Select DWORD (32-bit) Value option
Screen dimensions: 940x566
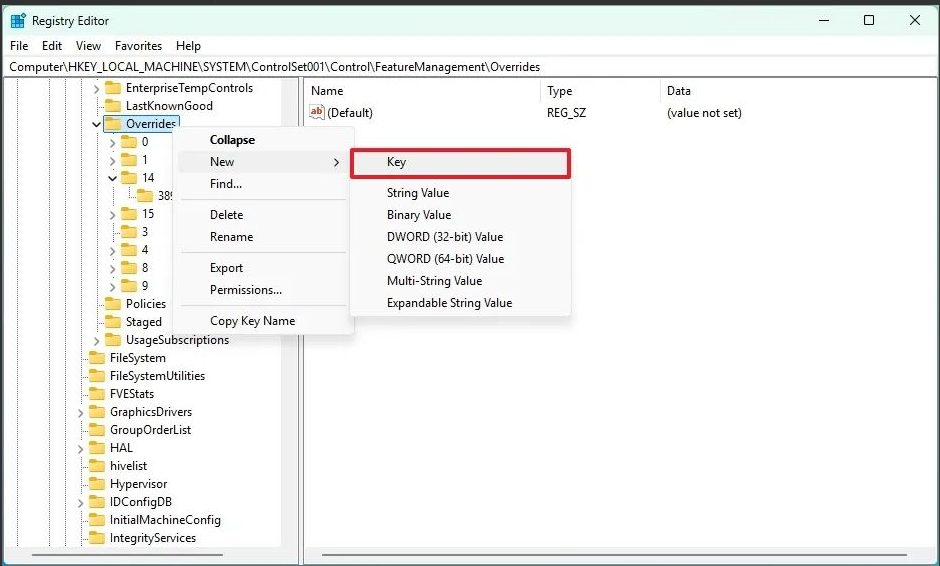445,237
